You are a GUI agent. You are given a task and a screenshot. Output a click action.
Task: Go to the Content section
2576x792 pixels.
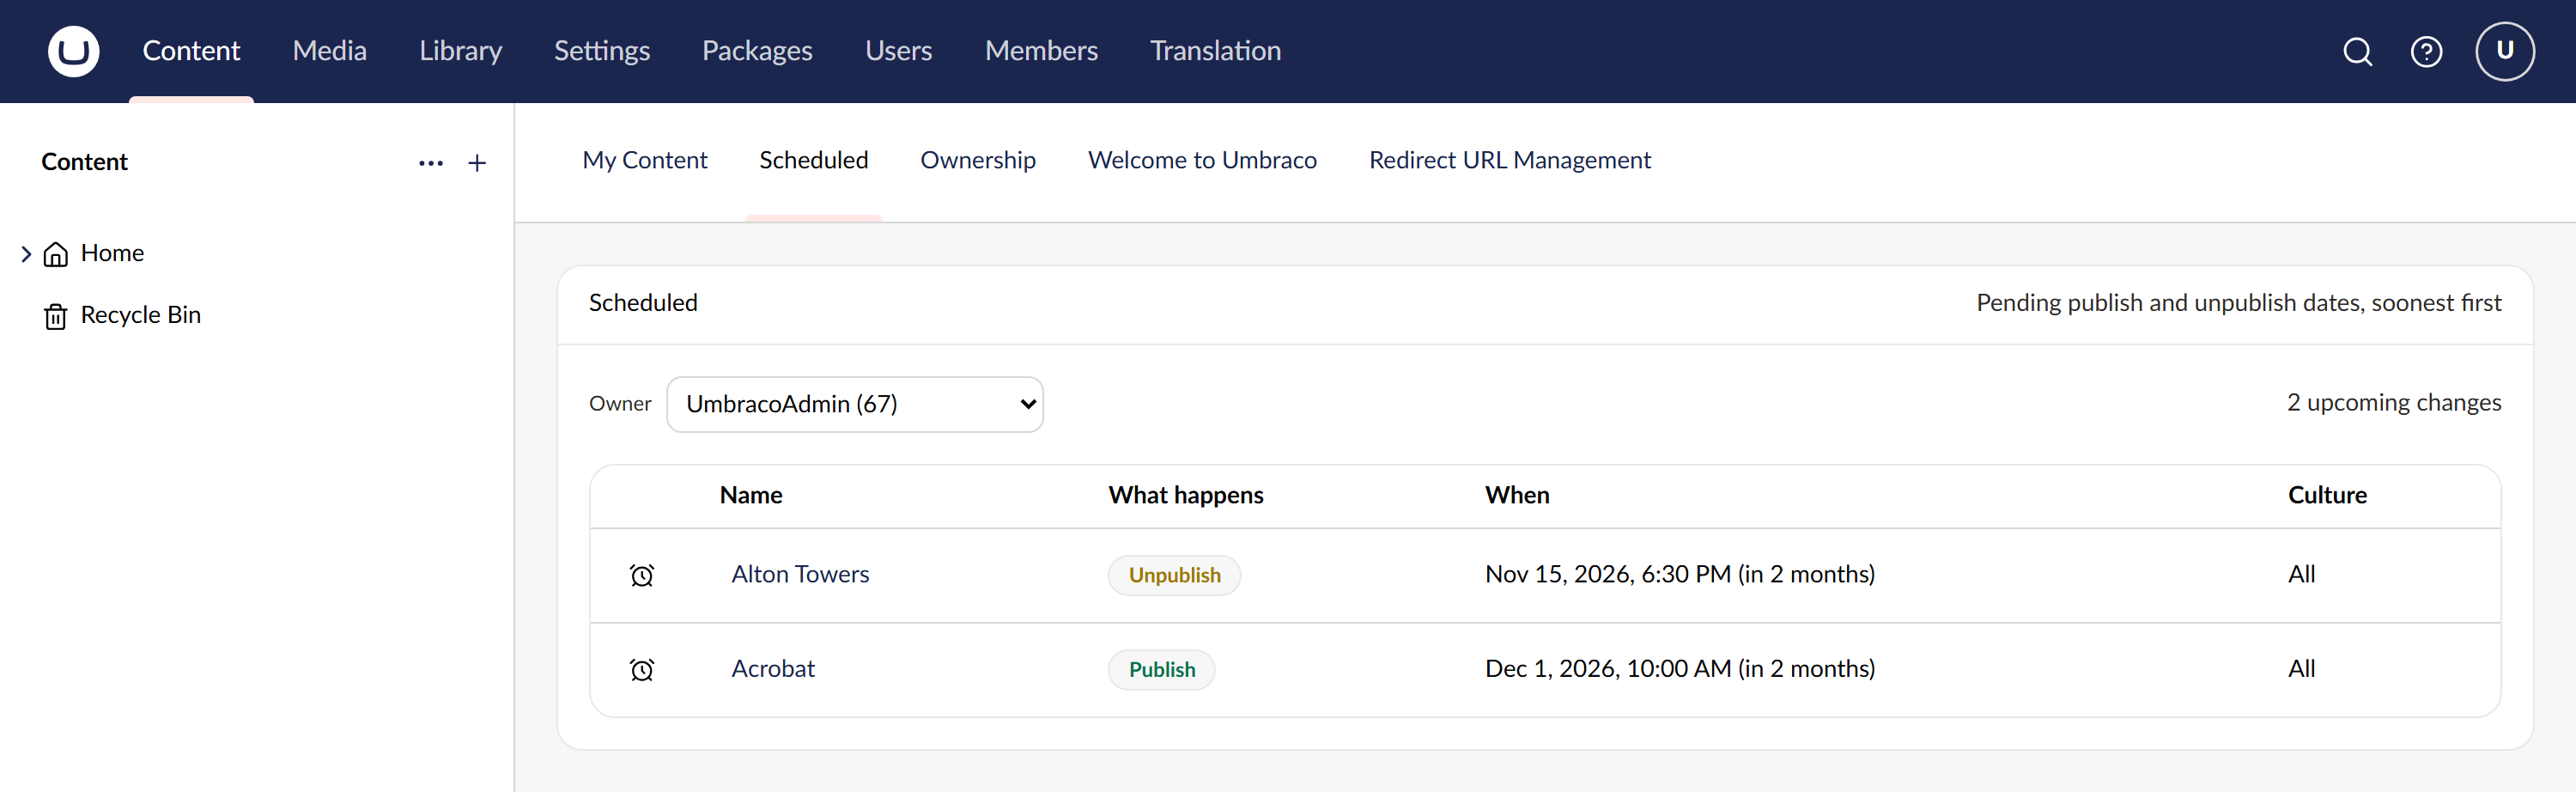click(x=191, y=51)
